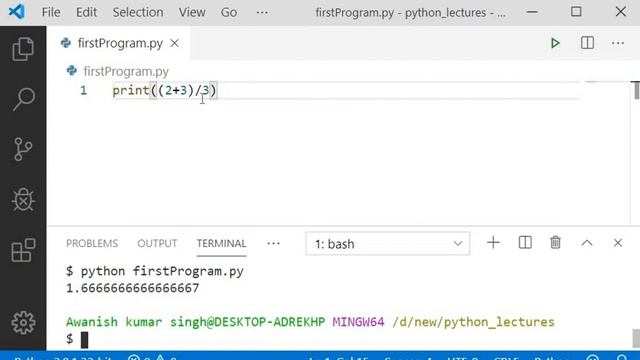Open the Search view in activity bar
Image resolution: width=640 pixels, height=360 pixels.
pos(23,99)
